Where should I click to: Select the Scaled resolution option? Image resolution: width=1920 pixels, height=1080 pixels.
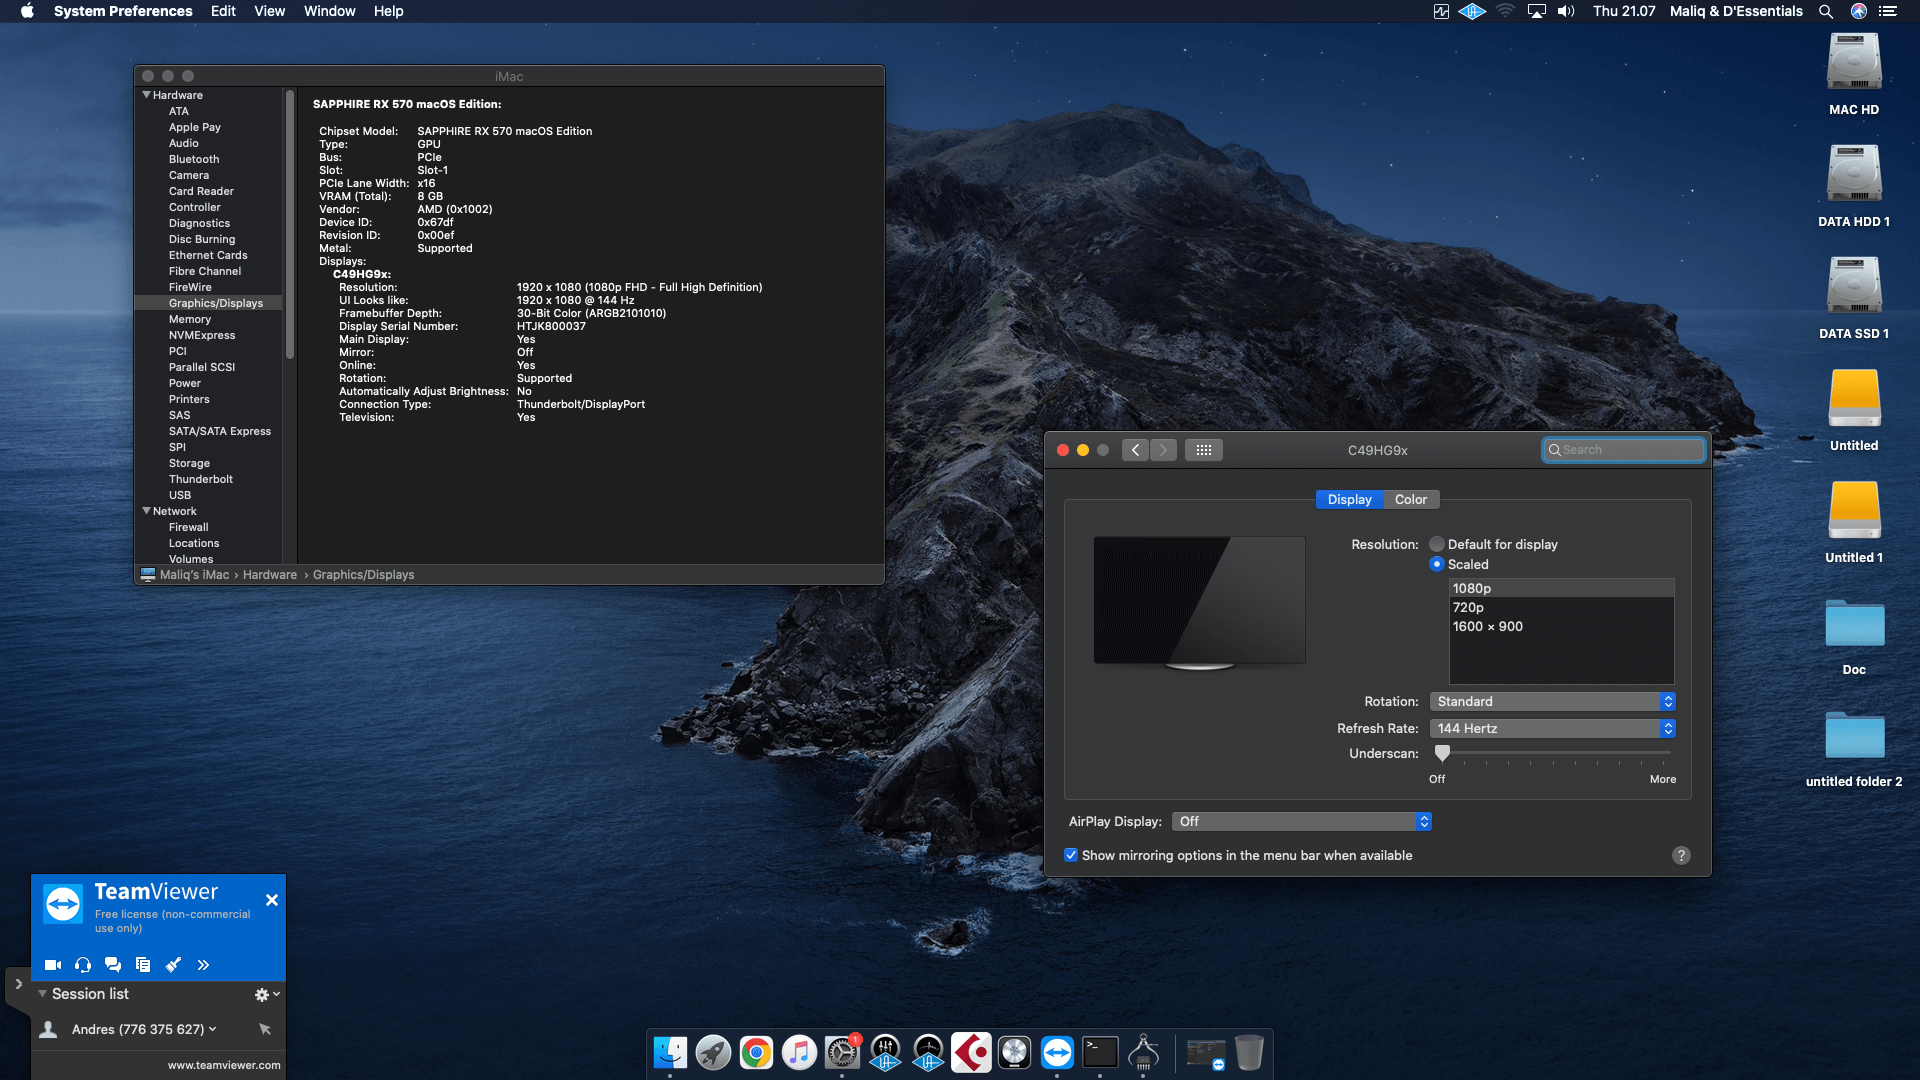coord(1437,564)
